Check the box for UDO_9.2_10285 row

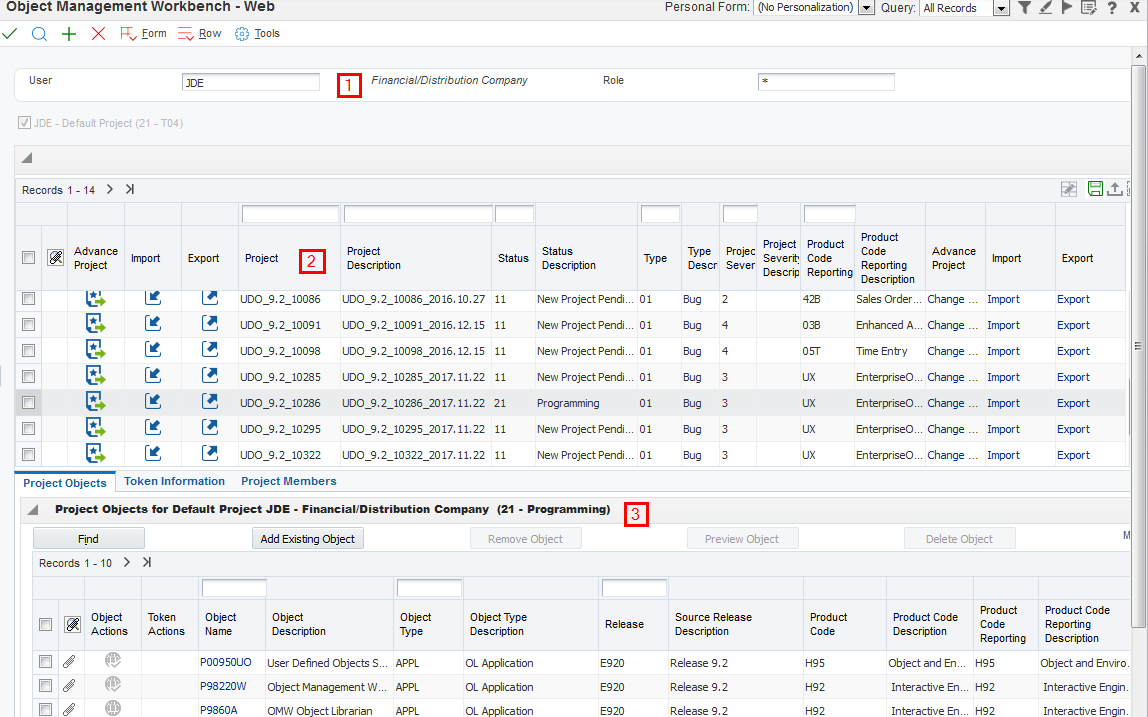point(29,377)
